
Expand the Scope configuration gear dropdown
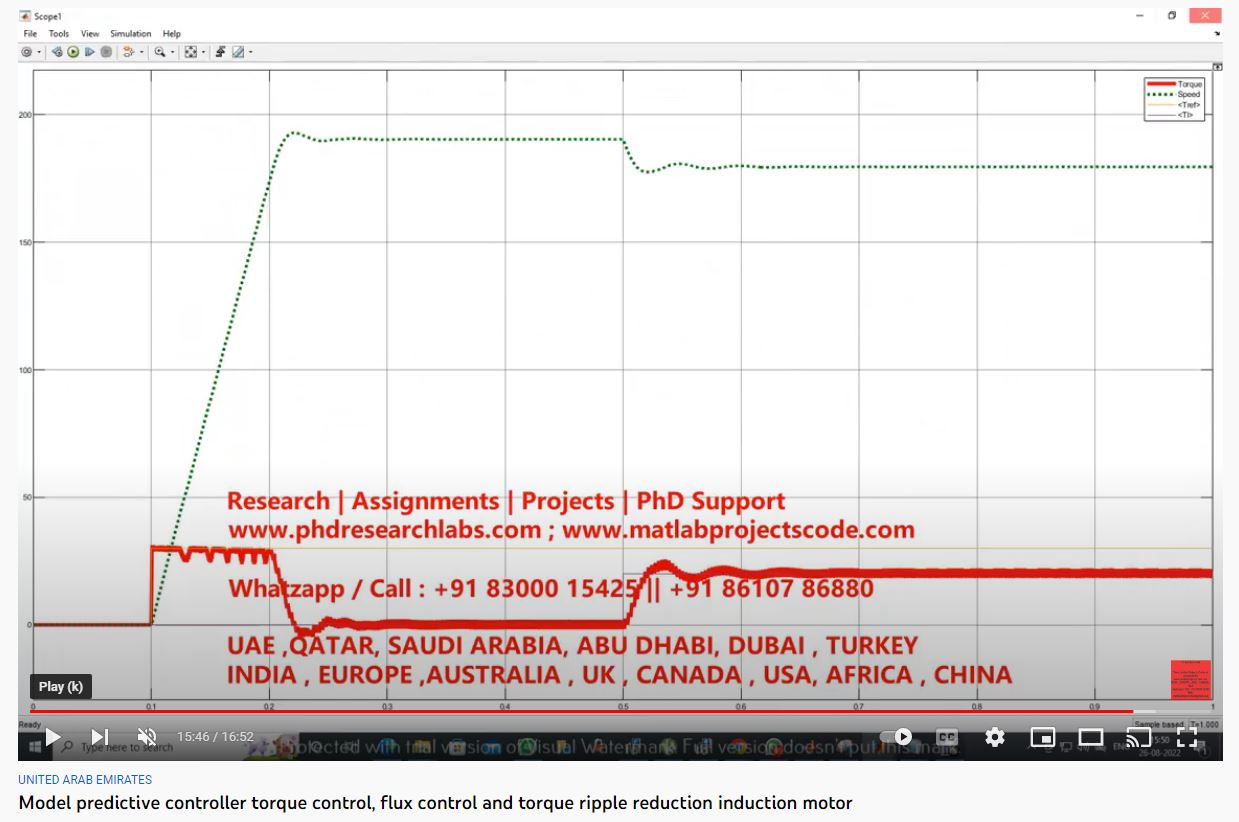point(39,52)
